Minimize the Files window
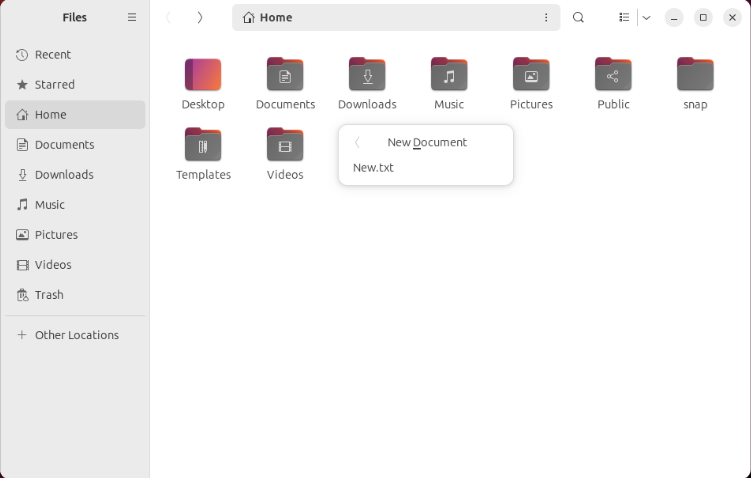Viewport: 751px width, 478px height. [674, 18]
